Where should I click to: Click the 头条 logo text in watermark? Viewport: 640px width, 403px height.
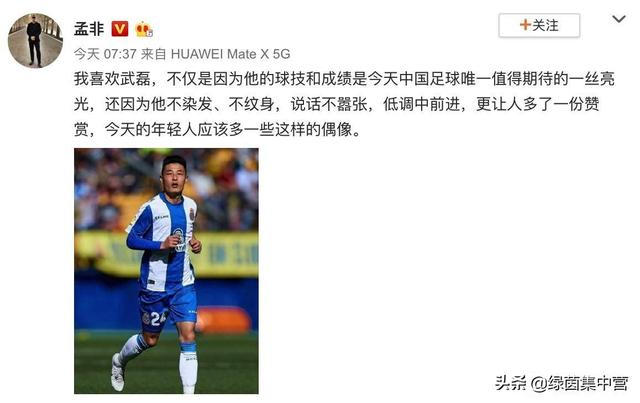pyautogui.click(x=511, y=383)
